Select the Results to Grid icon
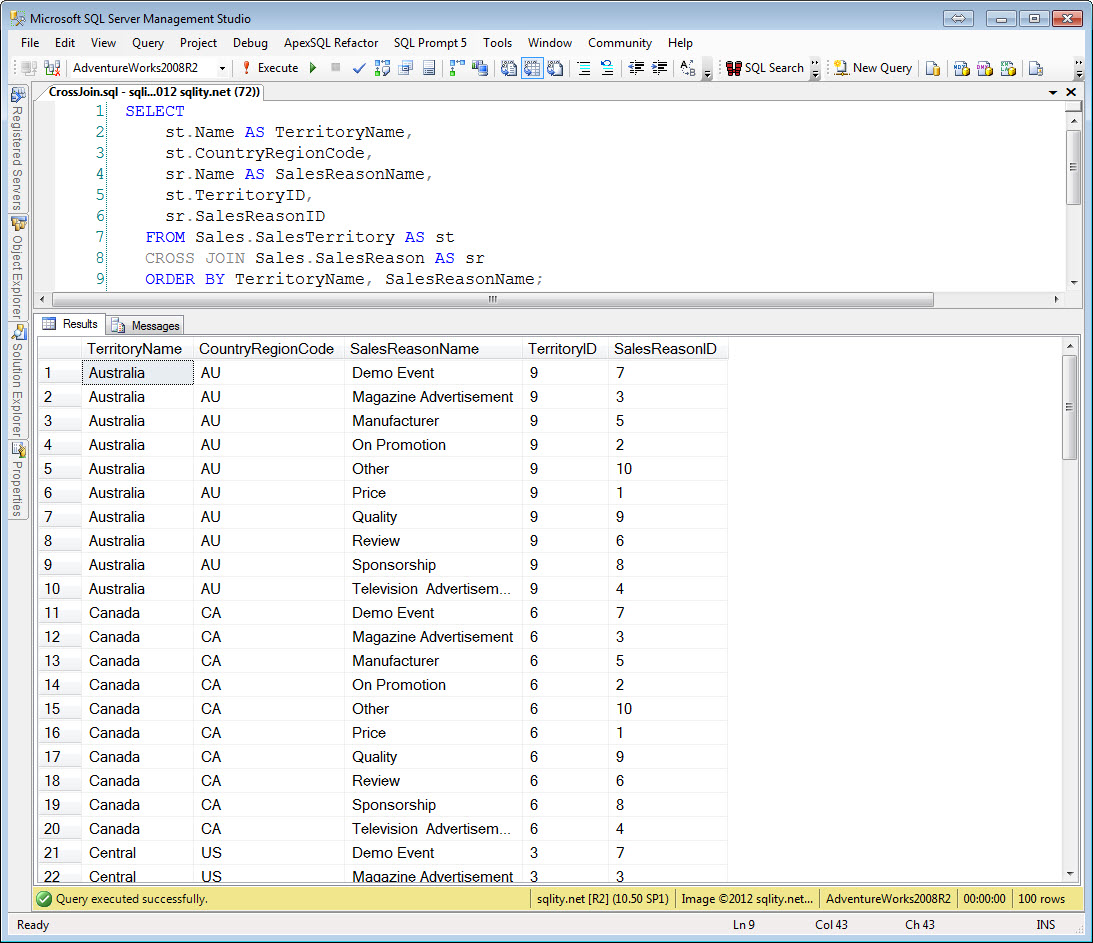 pos(533,68)
